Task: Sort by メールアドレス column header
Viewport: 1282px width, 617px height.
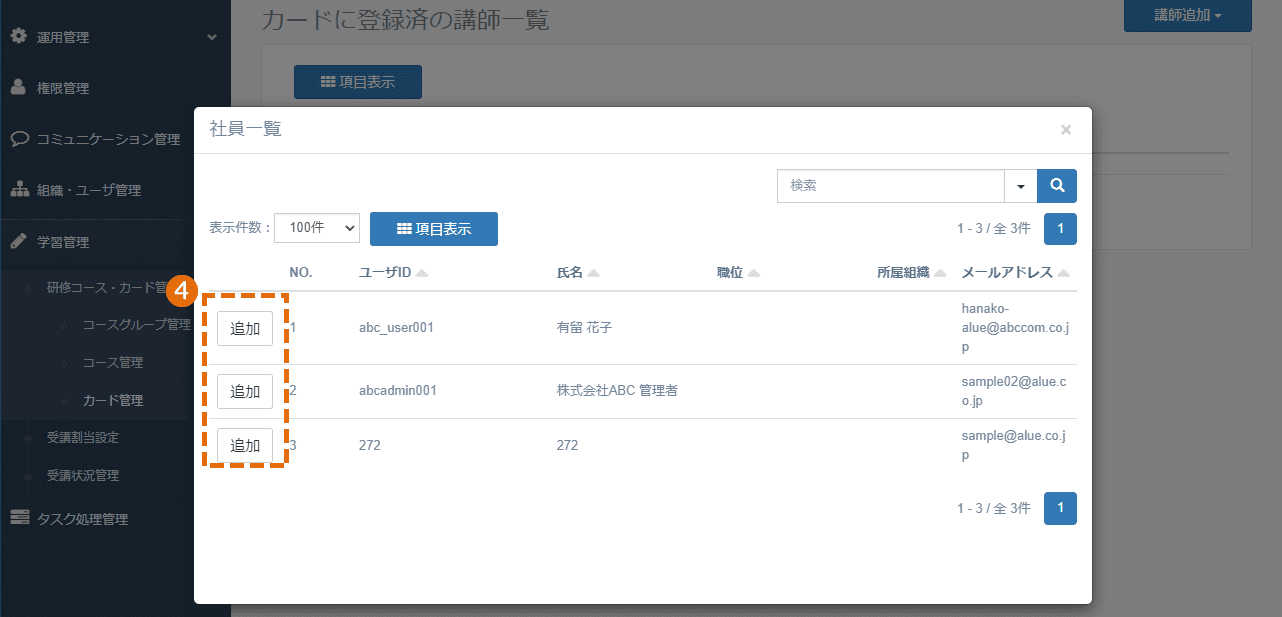Action: (1016, 272)
